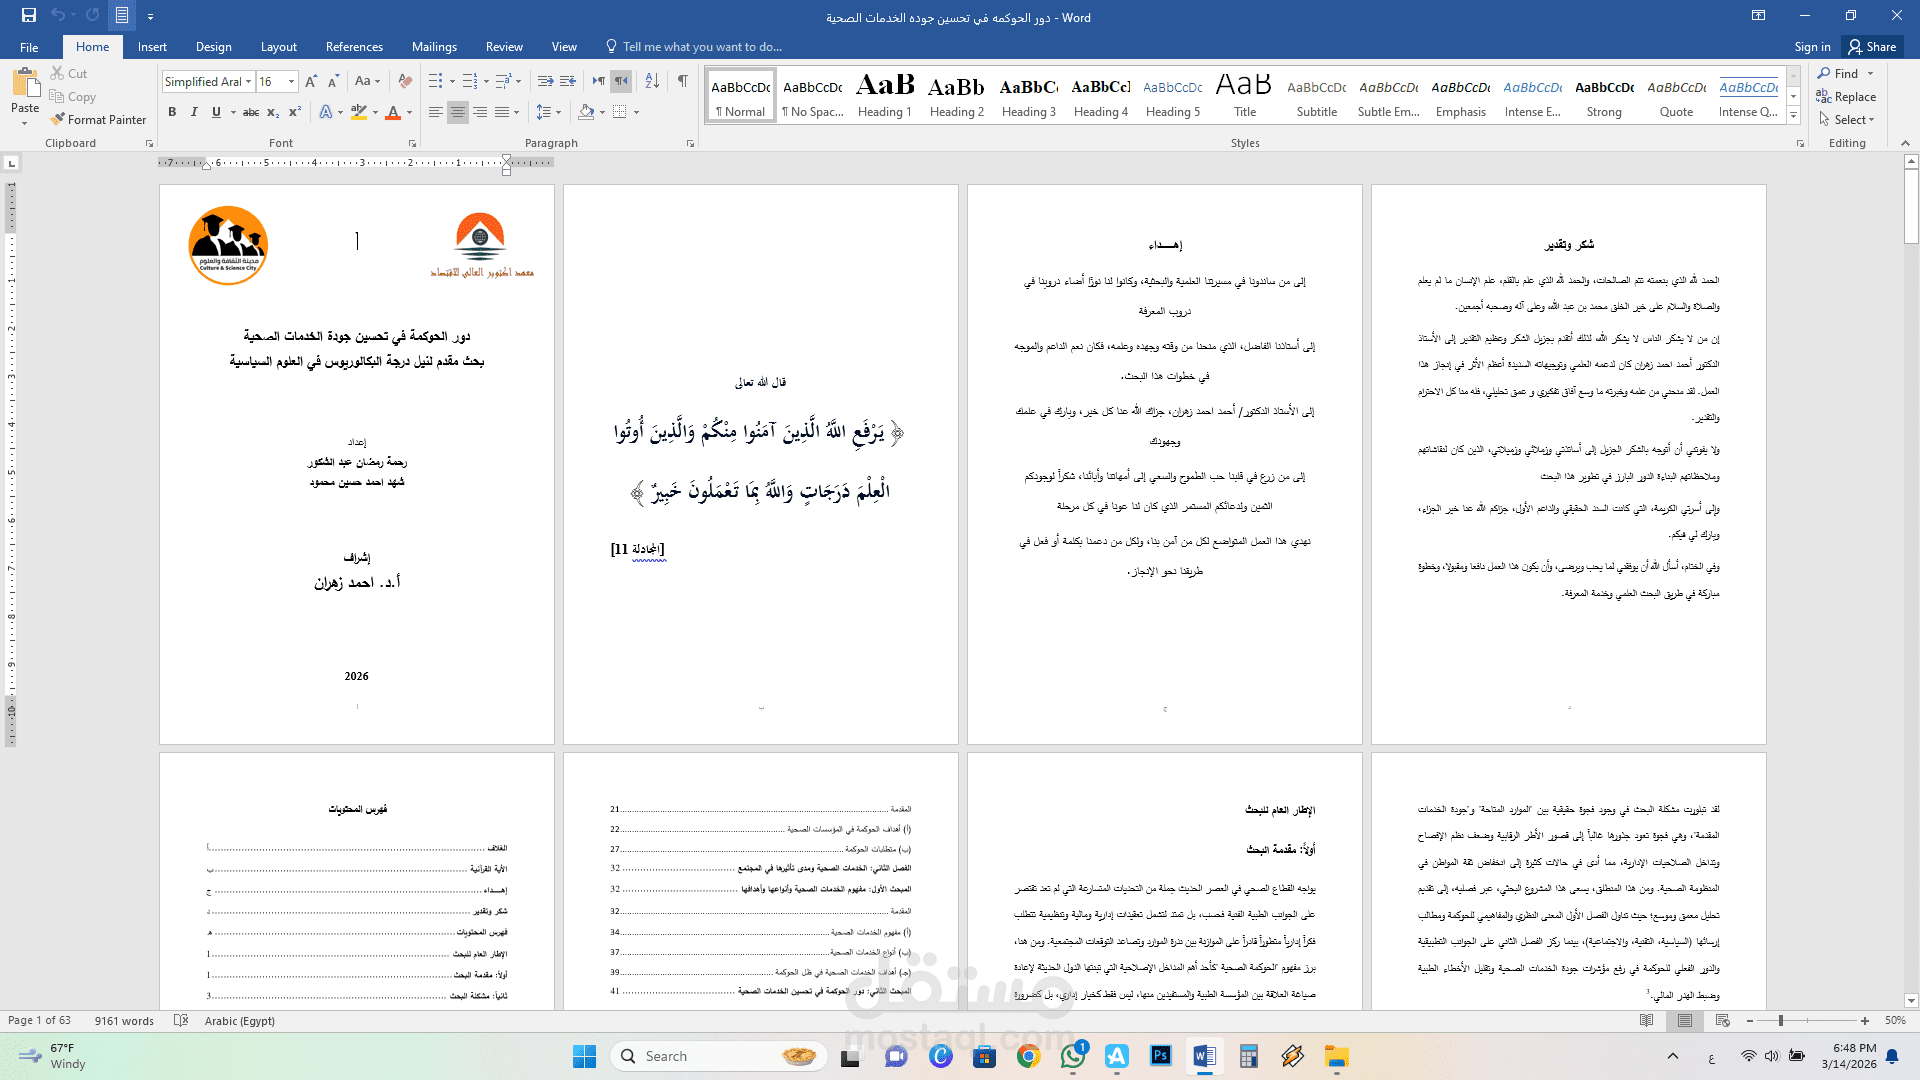Pick the red font color swatch

(393, 112)
